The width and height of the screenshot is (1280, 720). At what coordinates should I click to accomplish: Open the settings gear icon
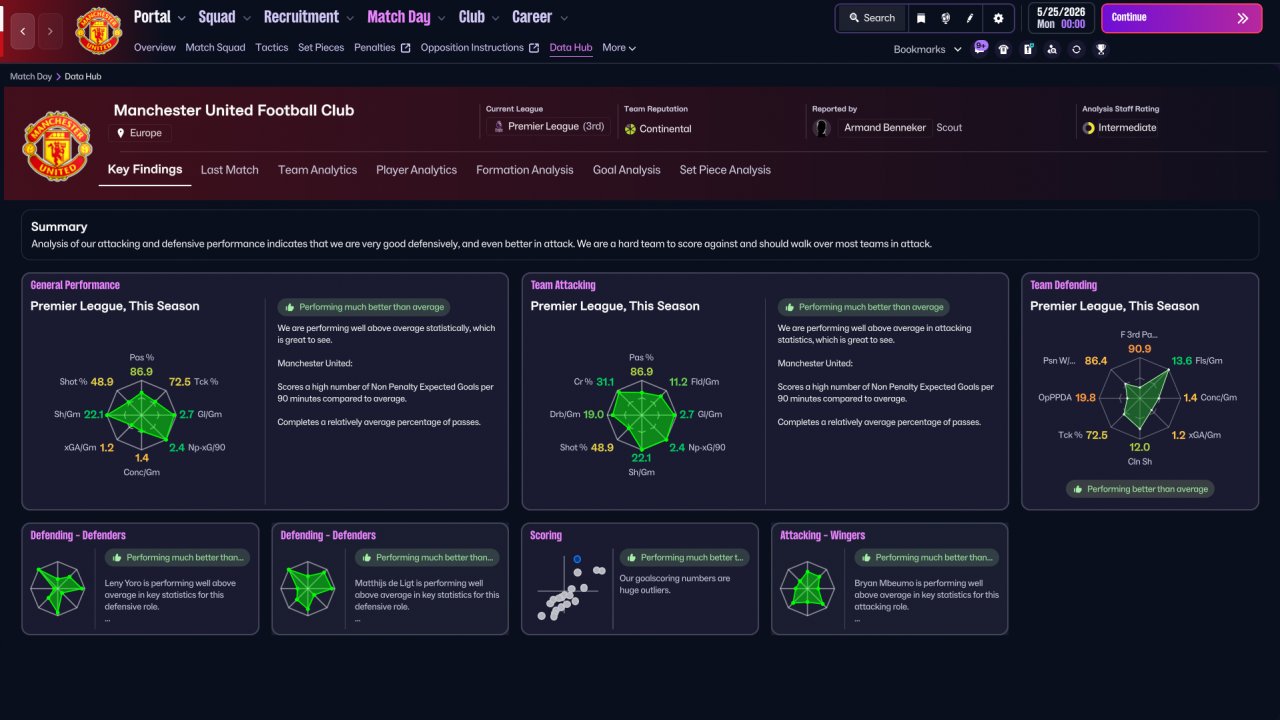[998, 18]
